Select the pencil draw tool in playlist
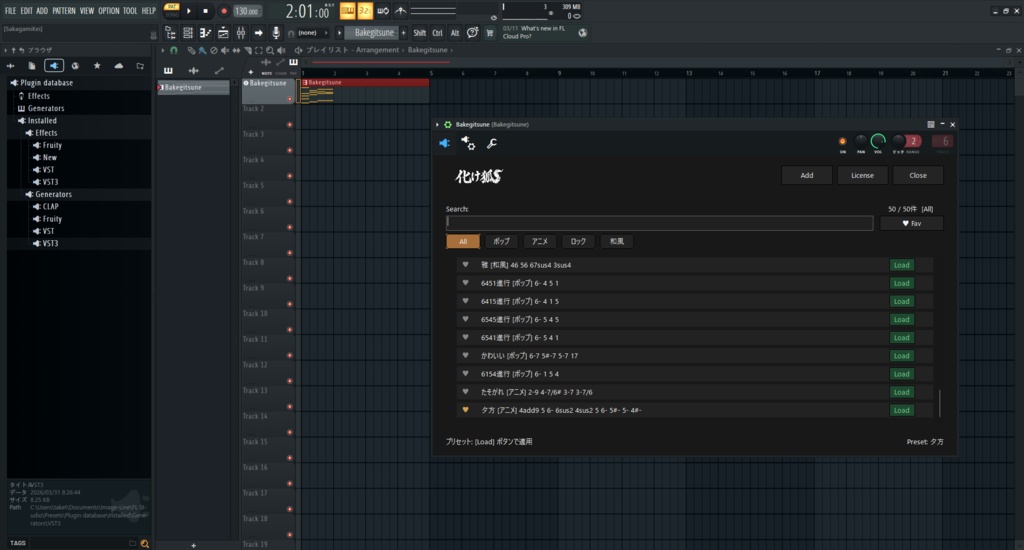This screenshot has width=1024, height=550. 191,50
